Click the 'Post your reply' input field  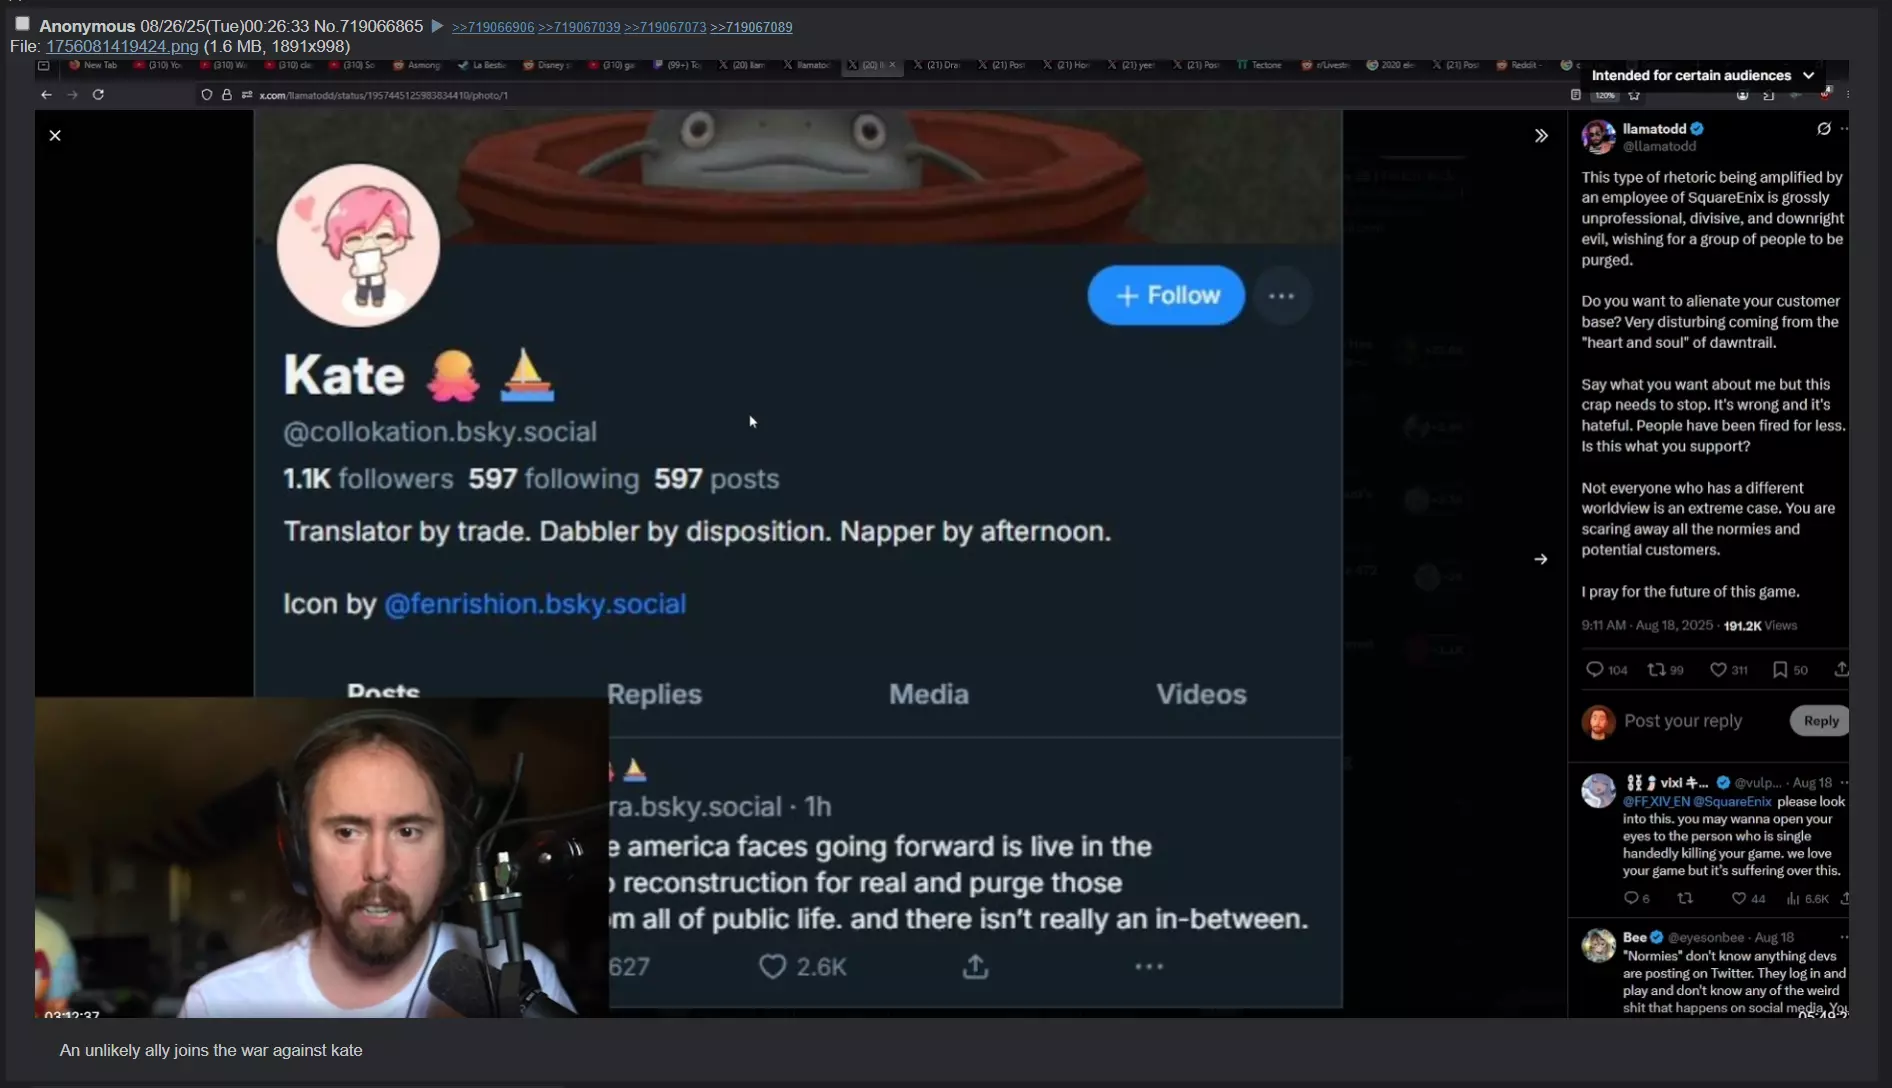(x=1701, y=720)
